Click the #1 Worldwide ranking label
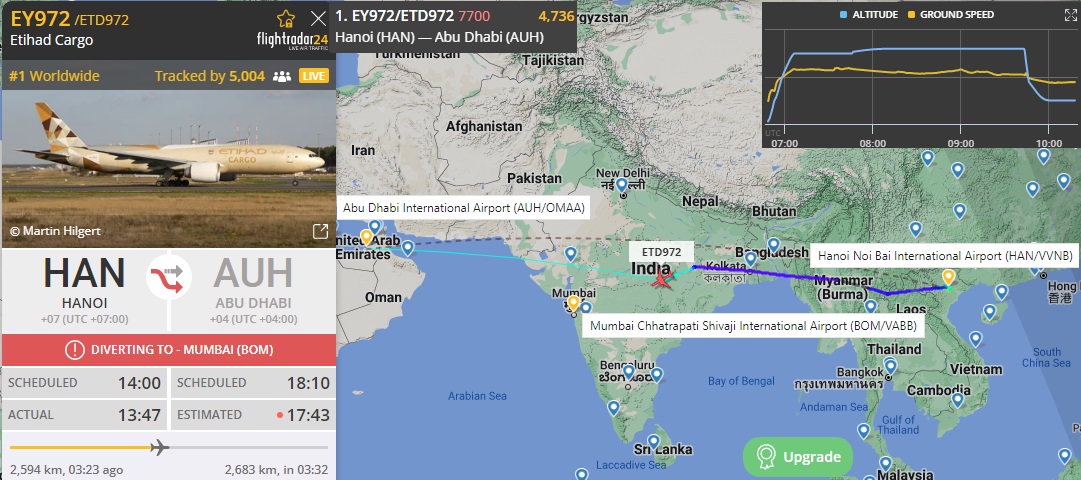The height and width of the screenshot is (480, 1081). pyautogui.click(x=54, y=76)
